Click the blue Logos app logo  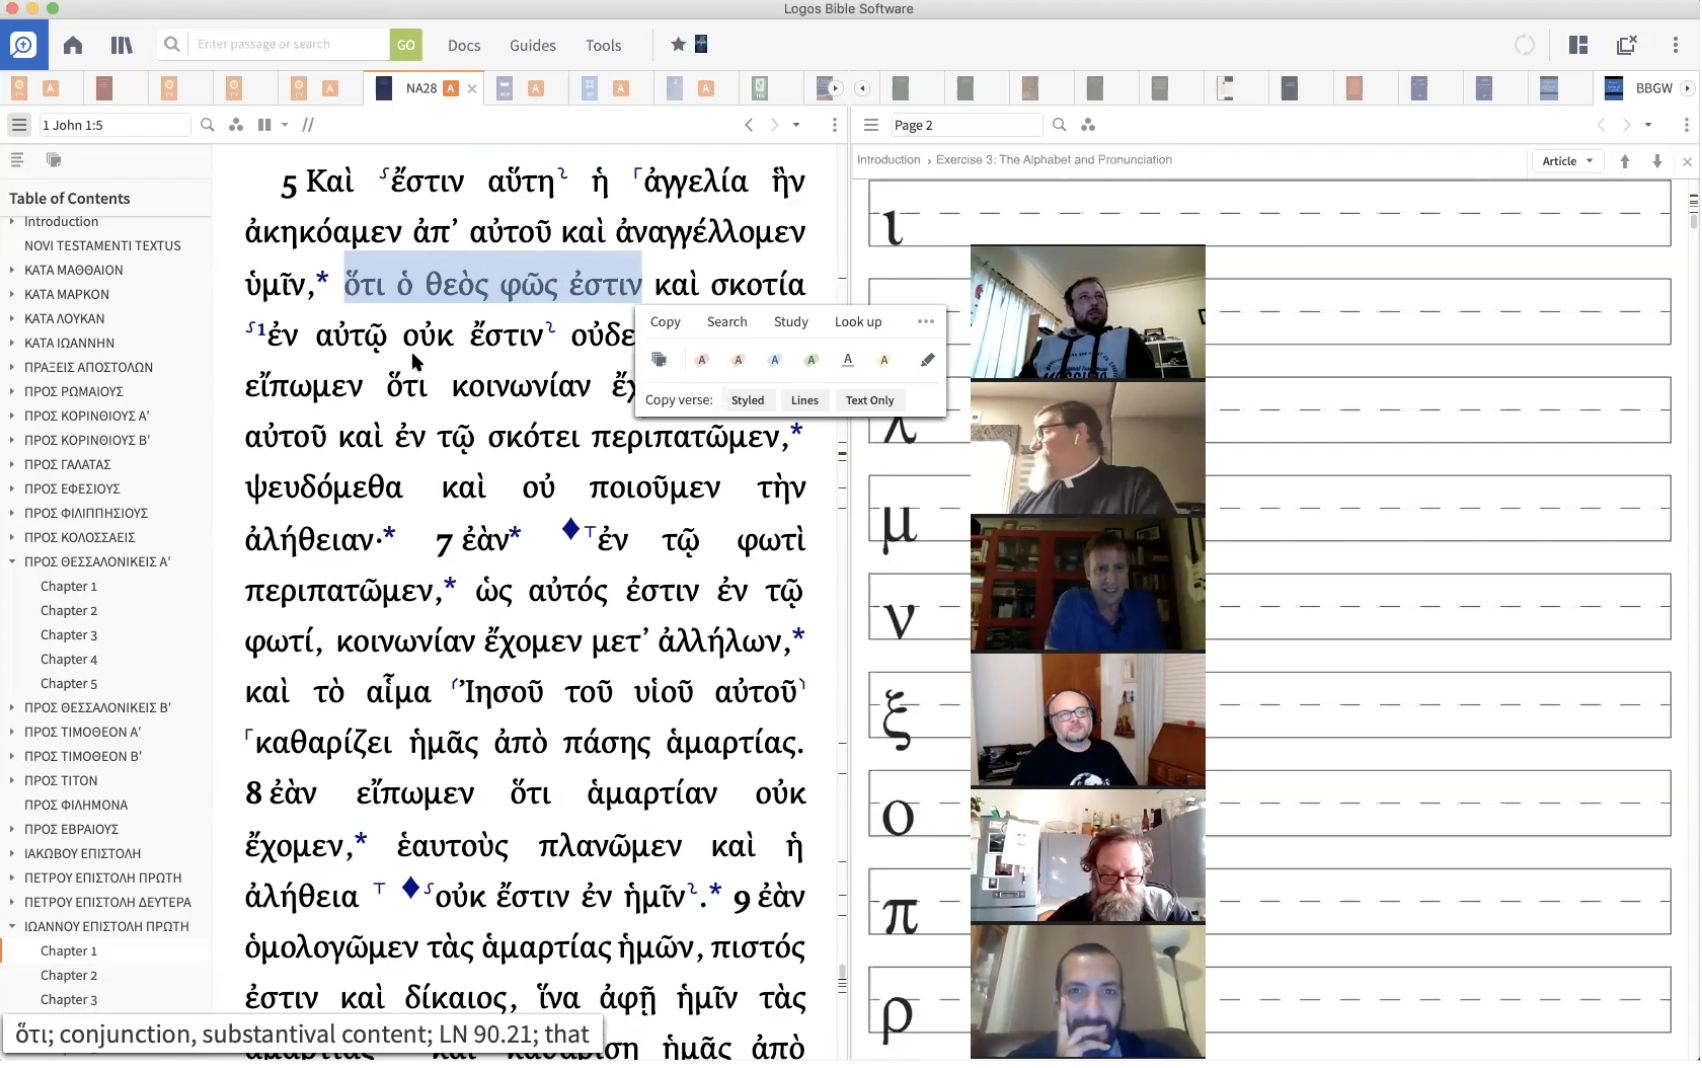23,45
